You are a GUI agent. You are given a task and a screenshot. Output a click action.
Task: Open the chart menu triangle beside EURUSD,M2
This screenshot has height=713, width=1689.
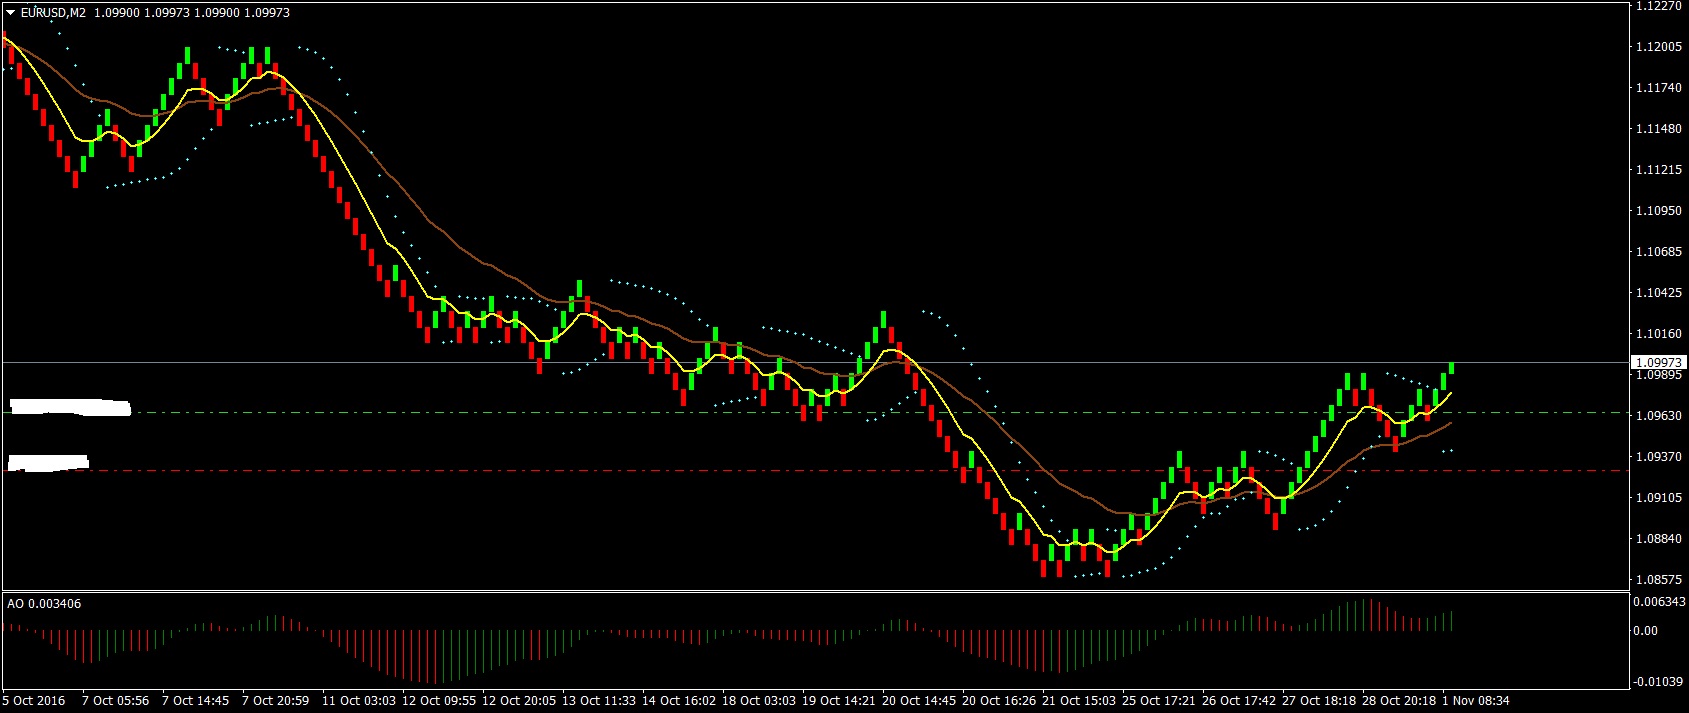11,13
